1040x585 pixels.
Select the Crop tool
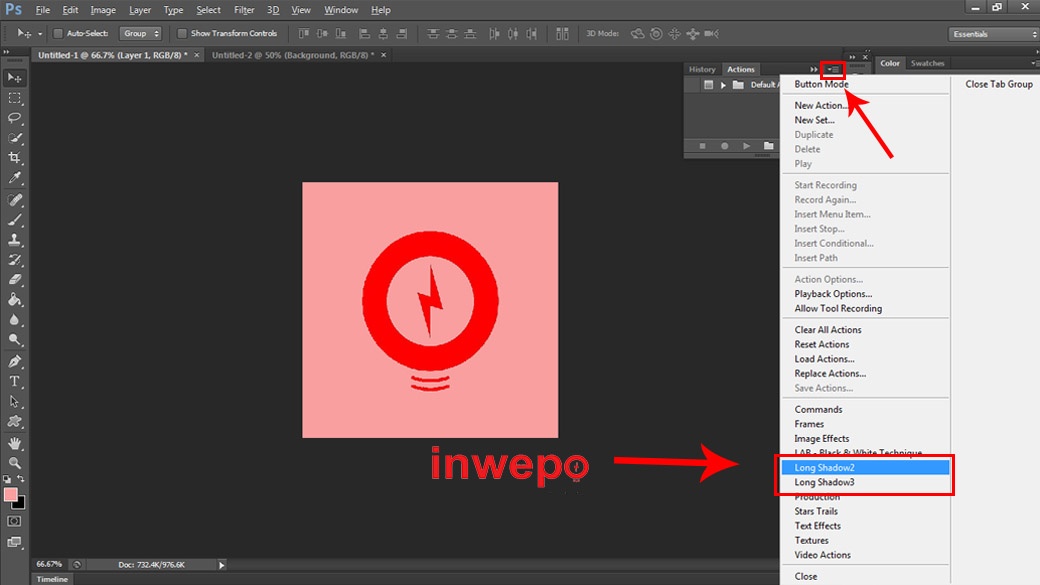(x=15, y=158)
